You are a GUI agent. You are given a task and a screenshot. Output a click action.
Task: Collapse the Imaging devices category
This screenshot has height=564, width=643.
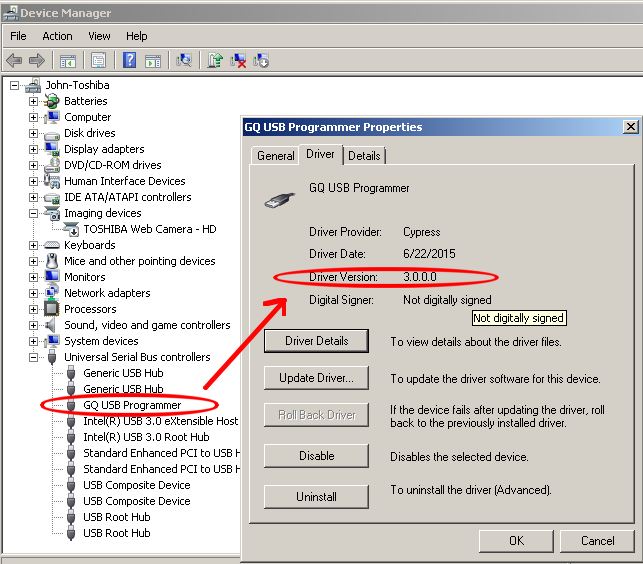[x=33, y=213]
